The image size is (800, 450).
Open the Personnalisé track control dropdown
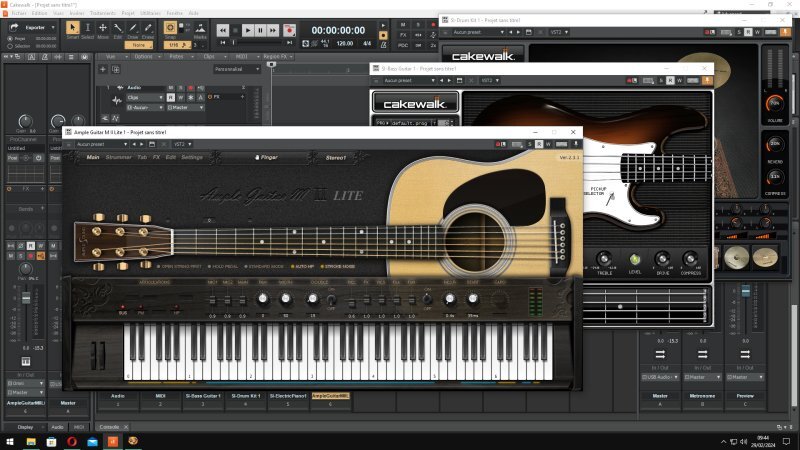tap(237, 69)
